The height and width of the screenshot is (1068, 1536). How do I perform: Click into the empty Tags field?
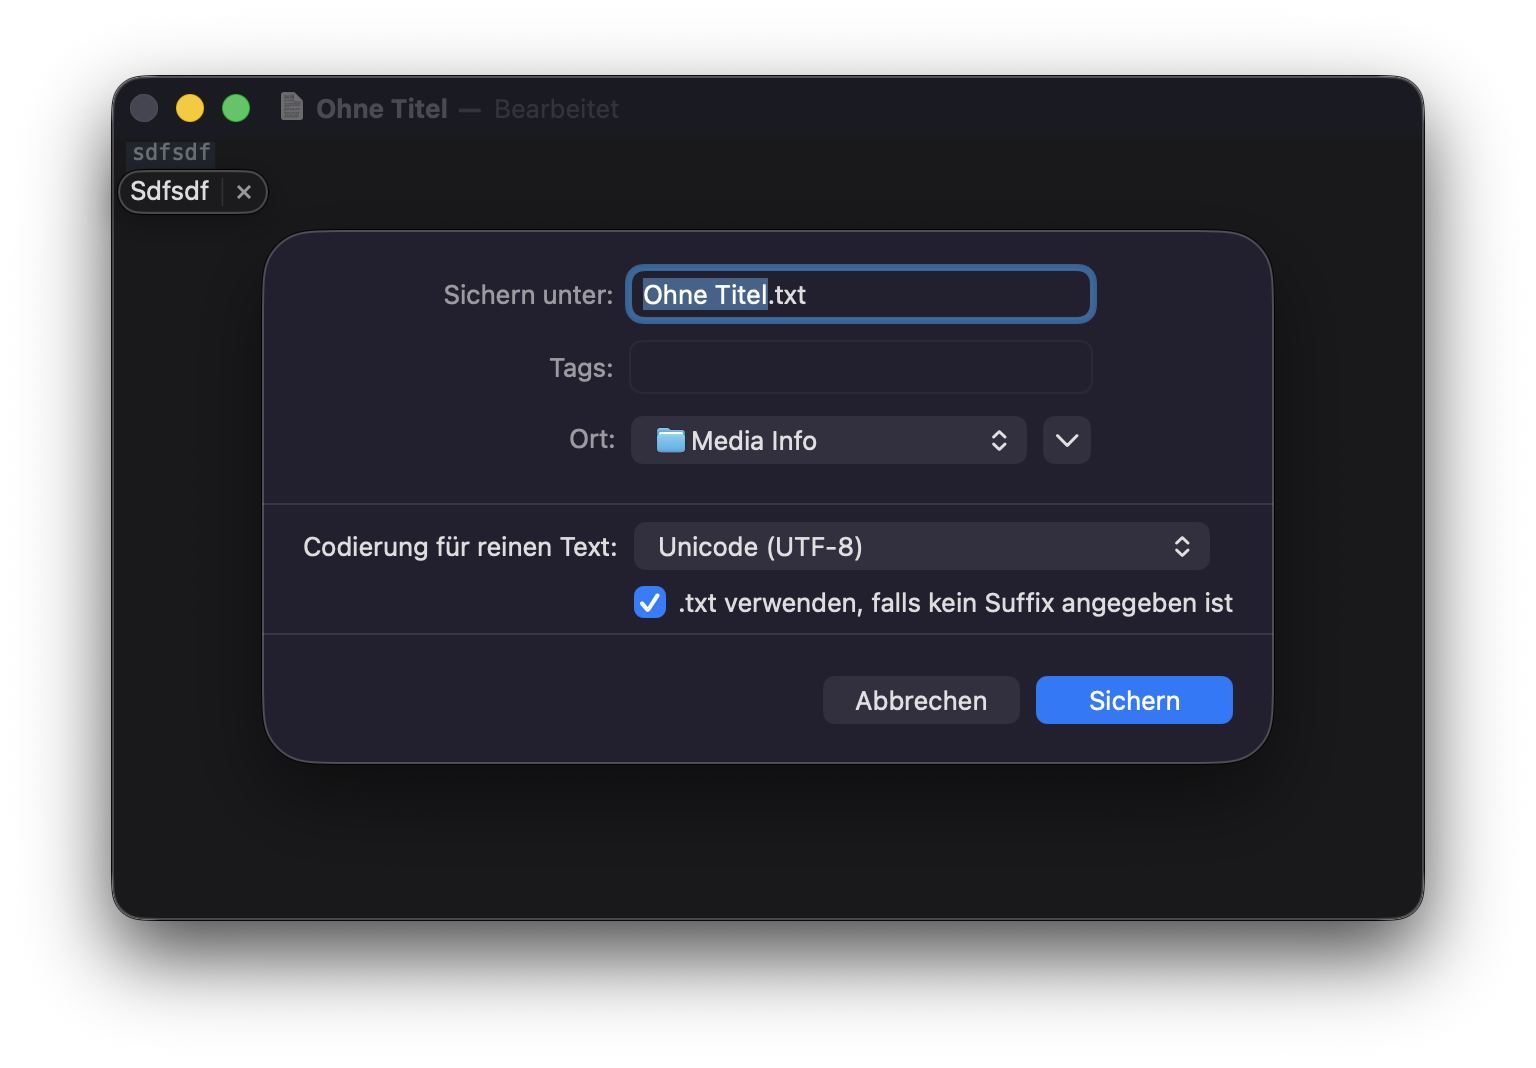[x=860, y=368]
